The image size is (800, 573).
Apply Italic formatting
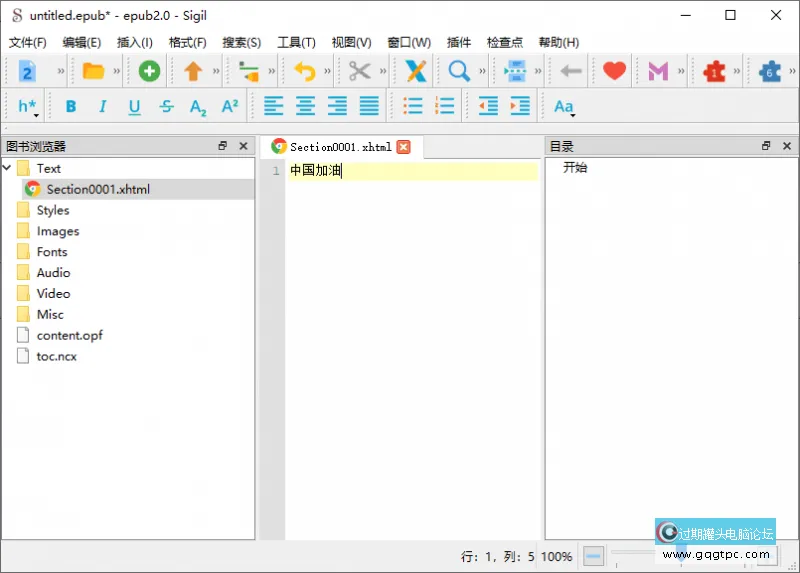click(x=103, y=106)
